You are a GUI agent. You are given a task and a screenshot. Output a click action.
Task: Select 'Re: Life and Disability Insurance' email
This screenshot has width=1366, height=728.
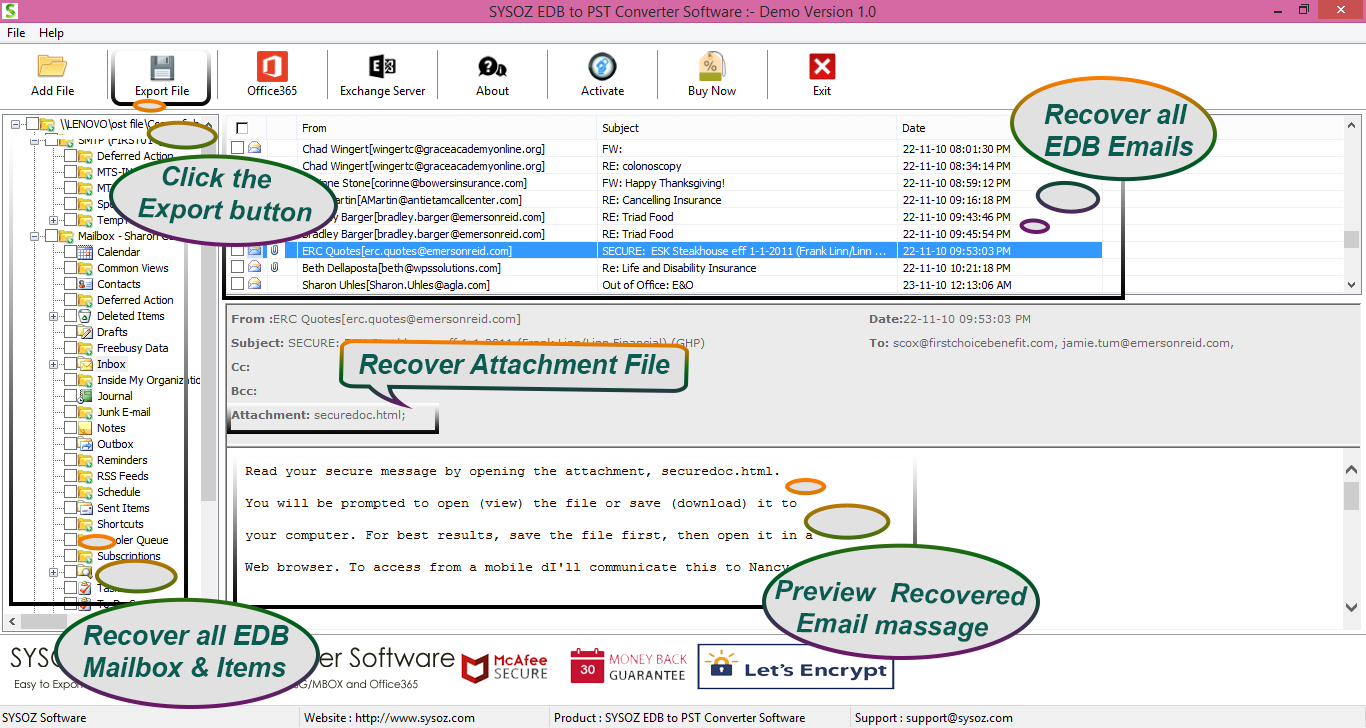pos(679,268)
